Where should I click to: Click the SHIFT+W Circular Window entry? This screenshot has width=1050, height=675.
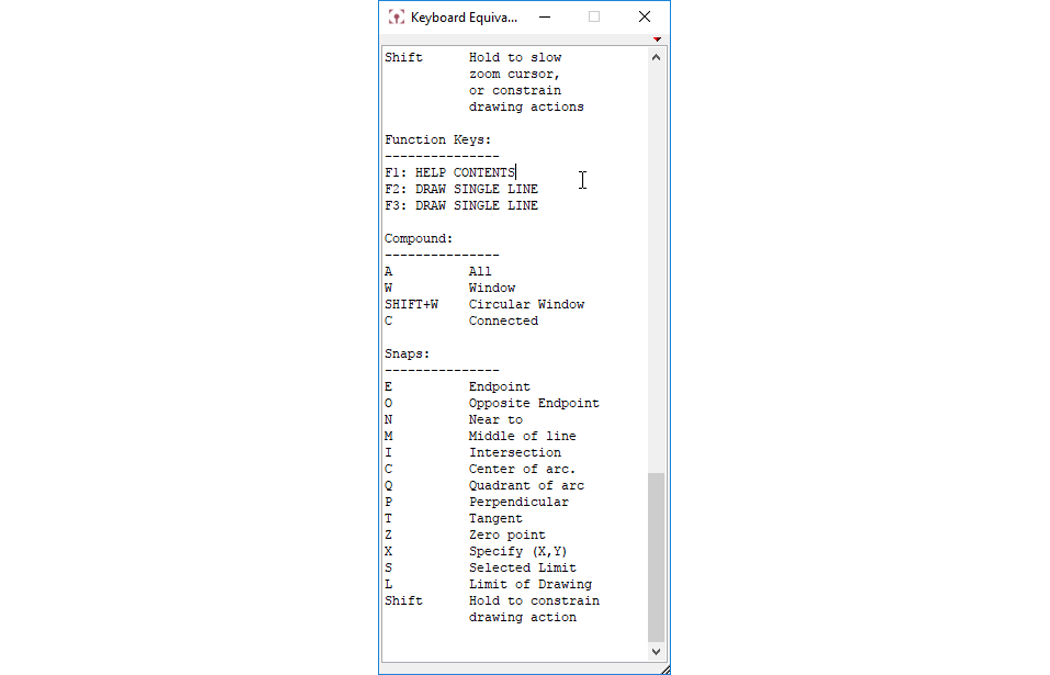click(485, 304)
